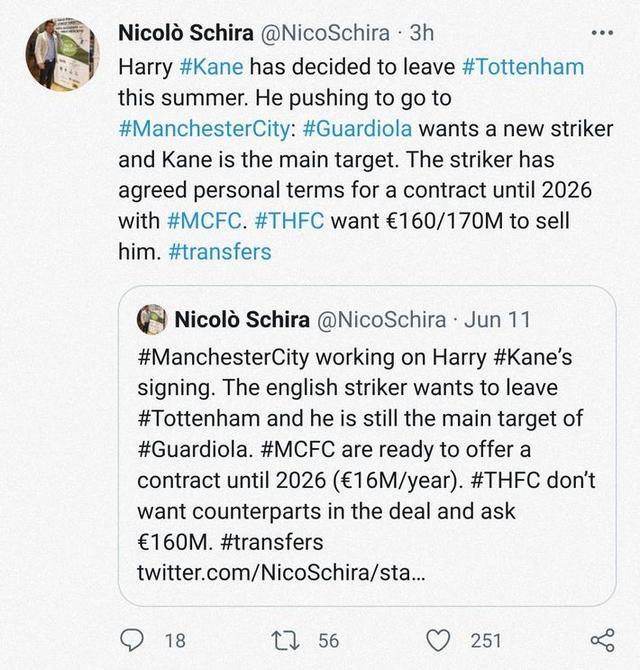
Task: Click the share icon below the tweet
Action: click(602, 640)
